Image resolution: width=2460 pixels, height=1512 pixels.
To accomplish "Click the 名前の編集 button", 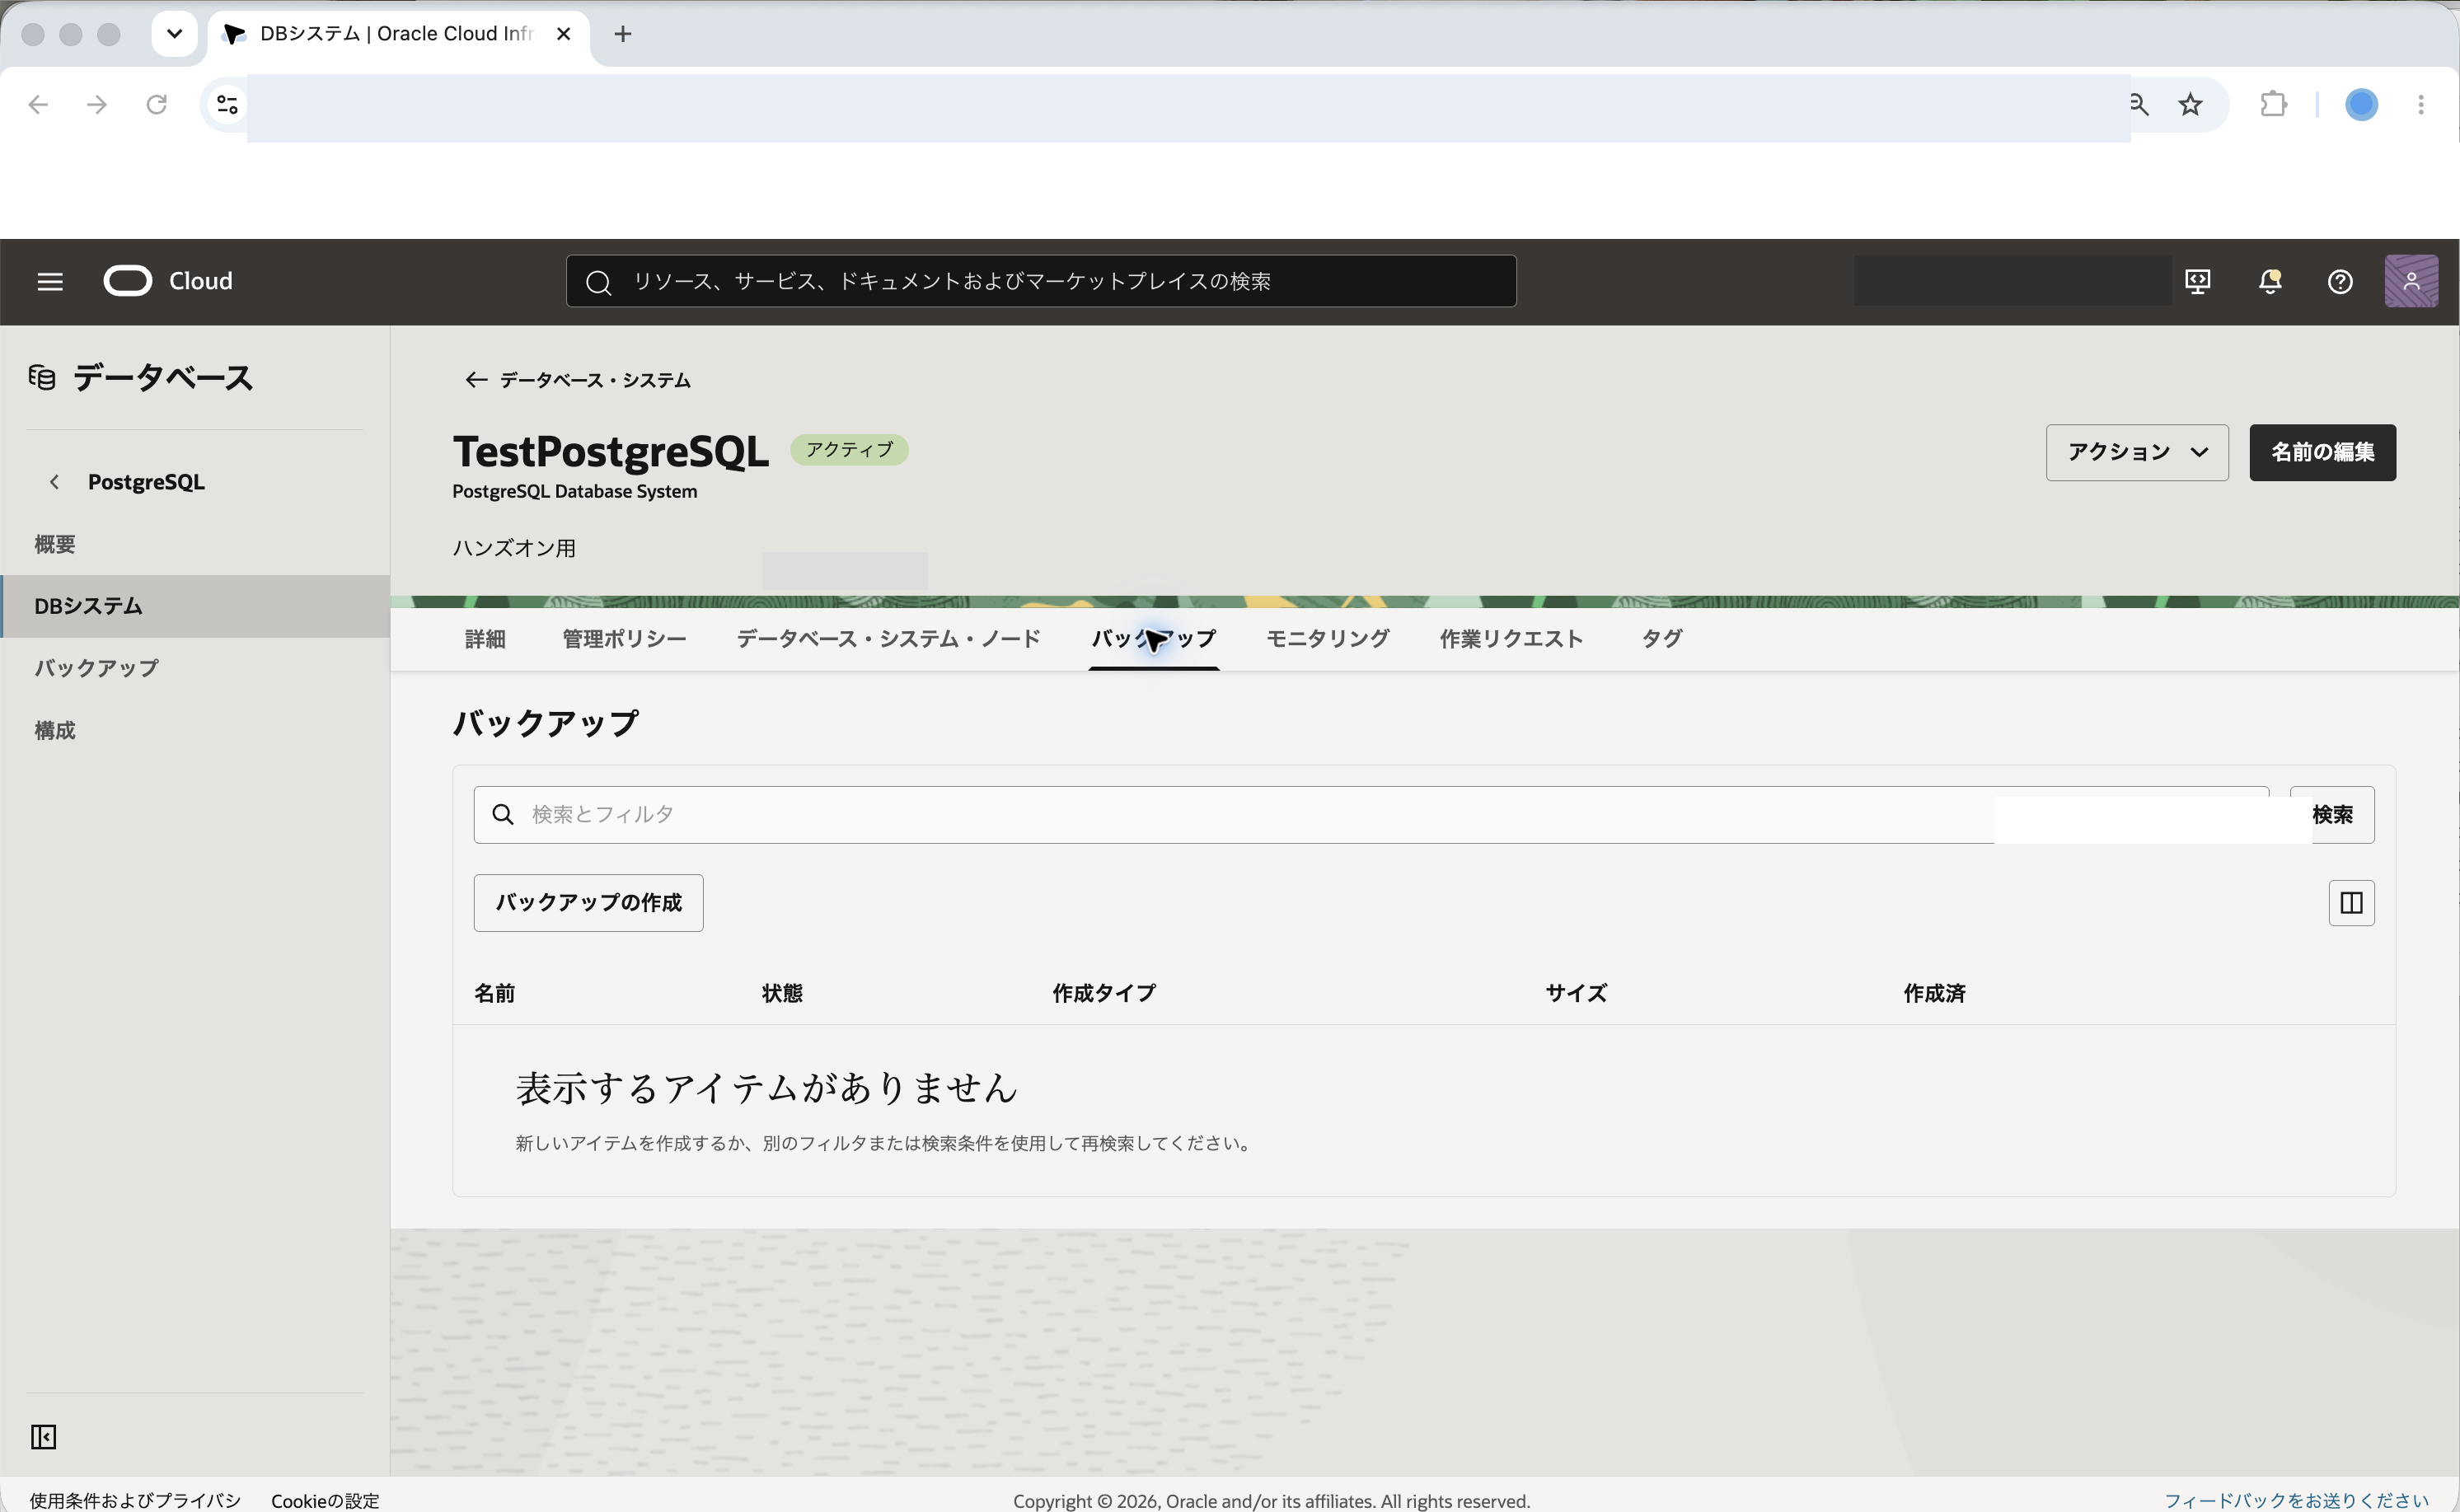I will (2322, 452).
